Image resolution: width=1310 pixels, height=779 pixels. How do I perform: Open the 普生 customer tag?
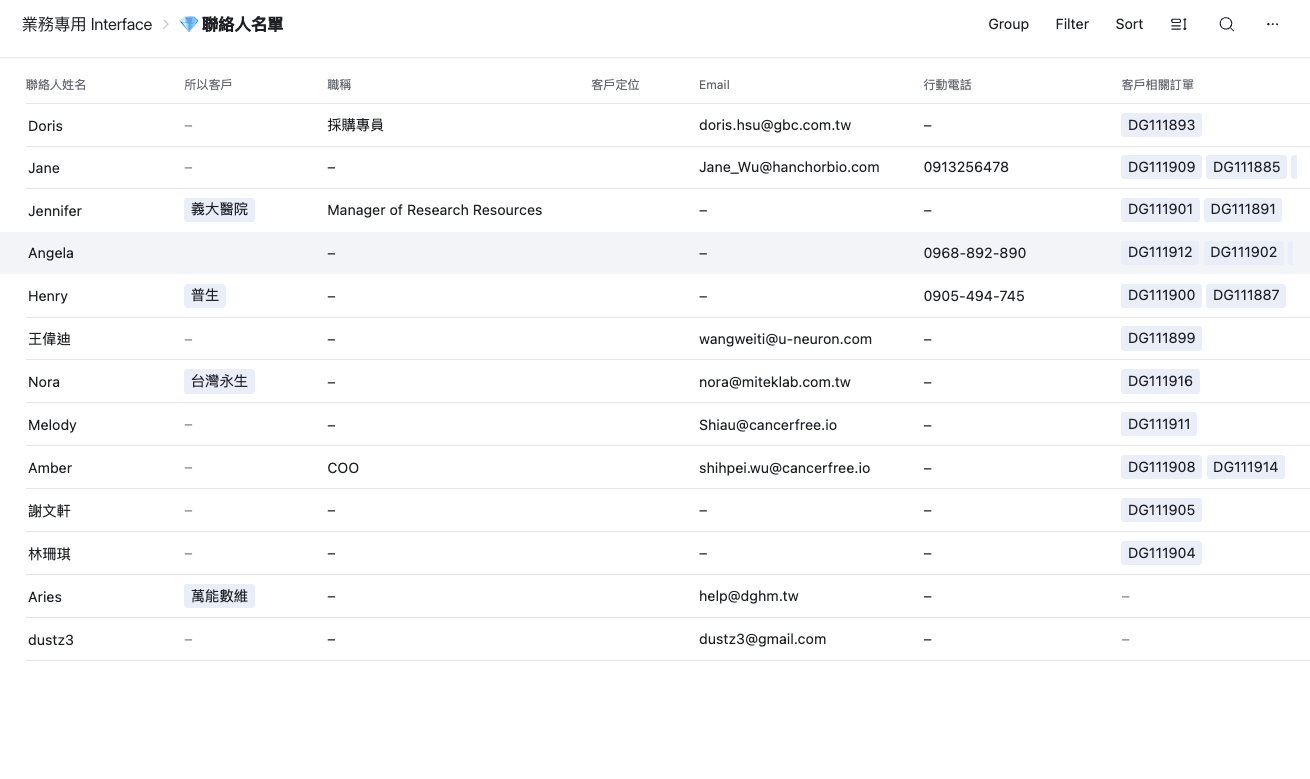205,296
